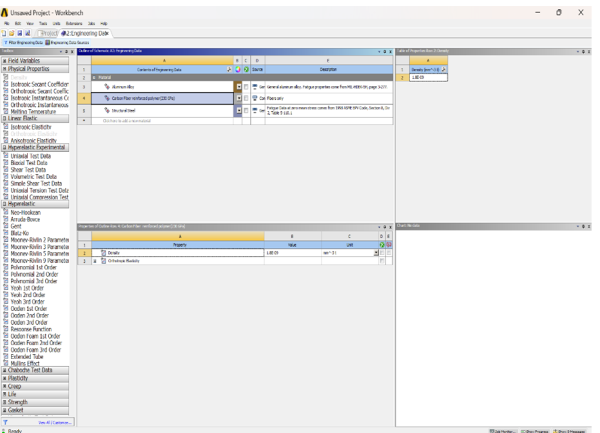Click Aluminum Alloy source library icon

tap(255, 87)
